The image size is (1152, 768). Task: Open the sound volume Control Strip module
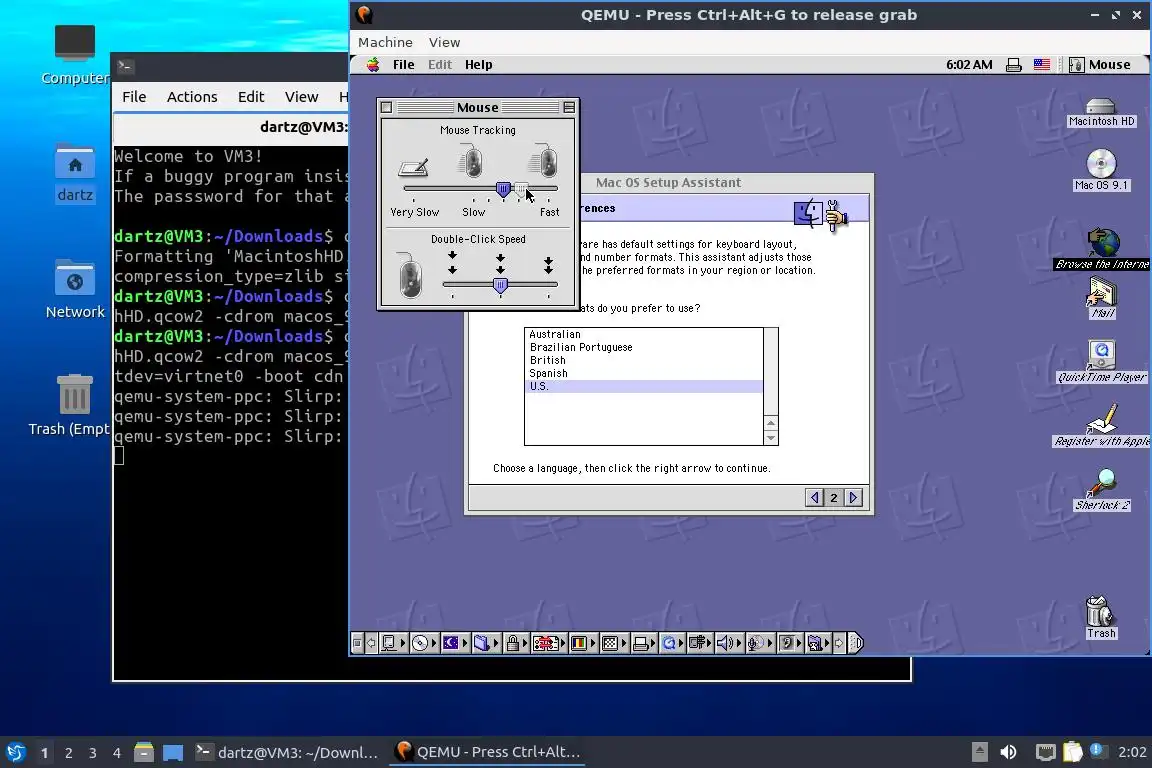tap(729, 644)
